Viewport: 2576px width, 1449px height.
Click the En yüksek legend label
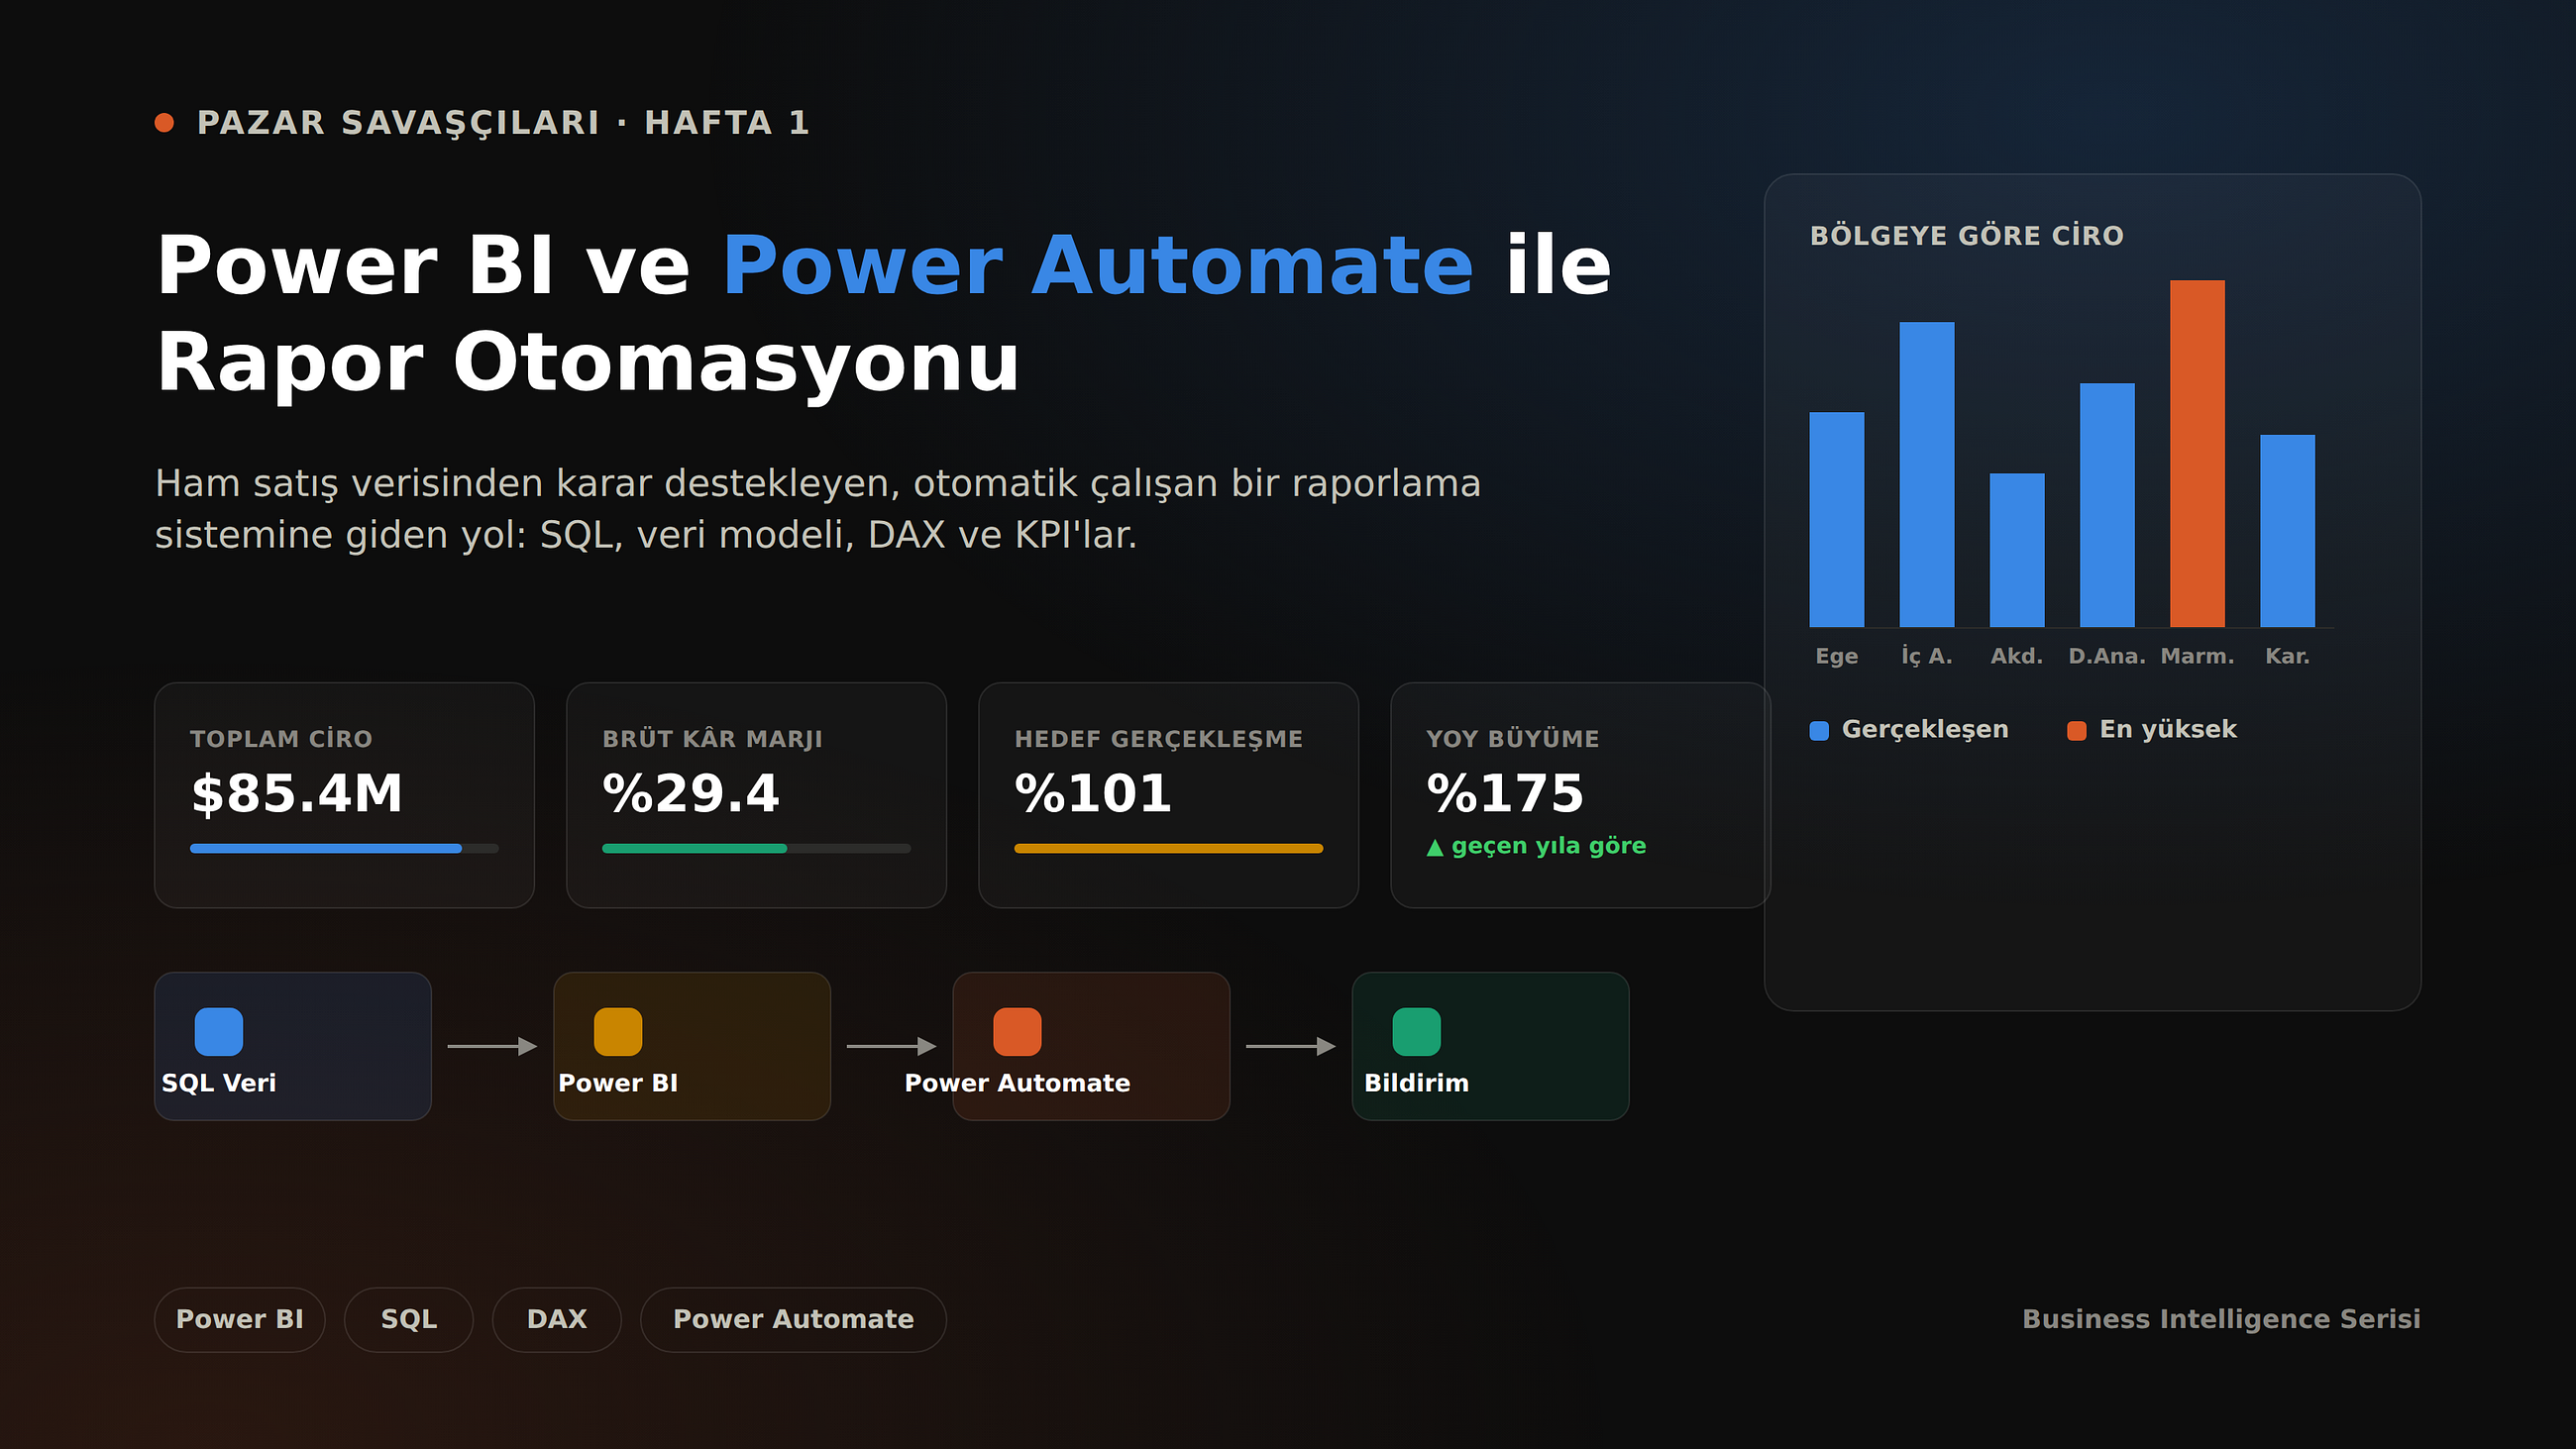click(2168, 730)
